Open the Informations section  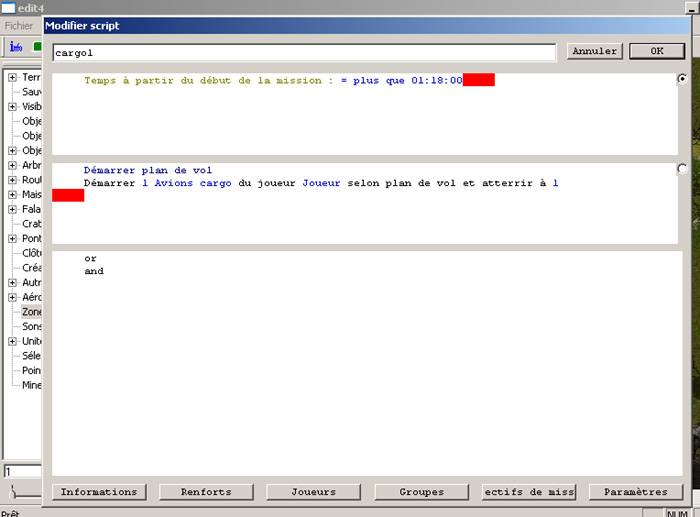pyautogui.click(x=99, y=492)
